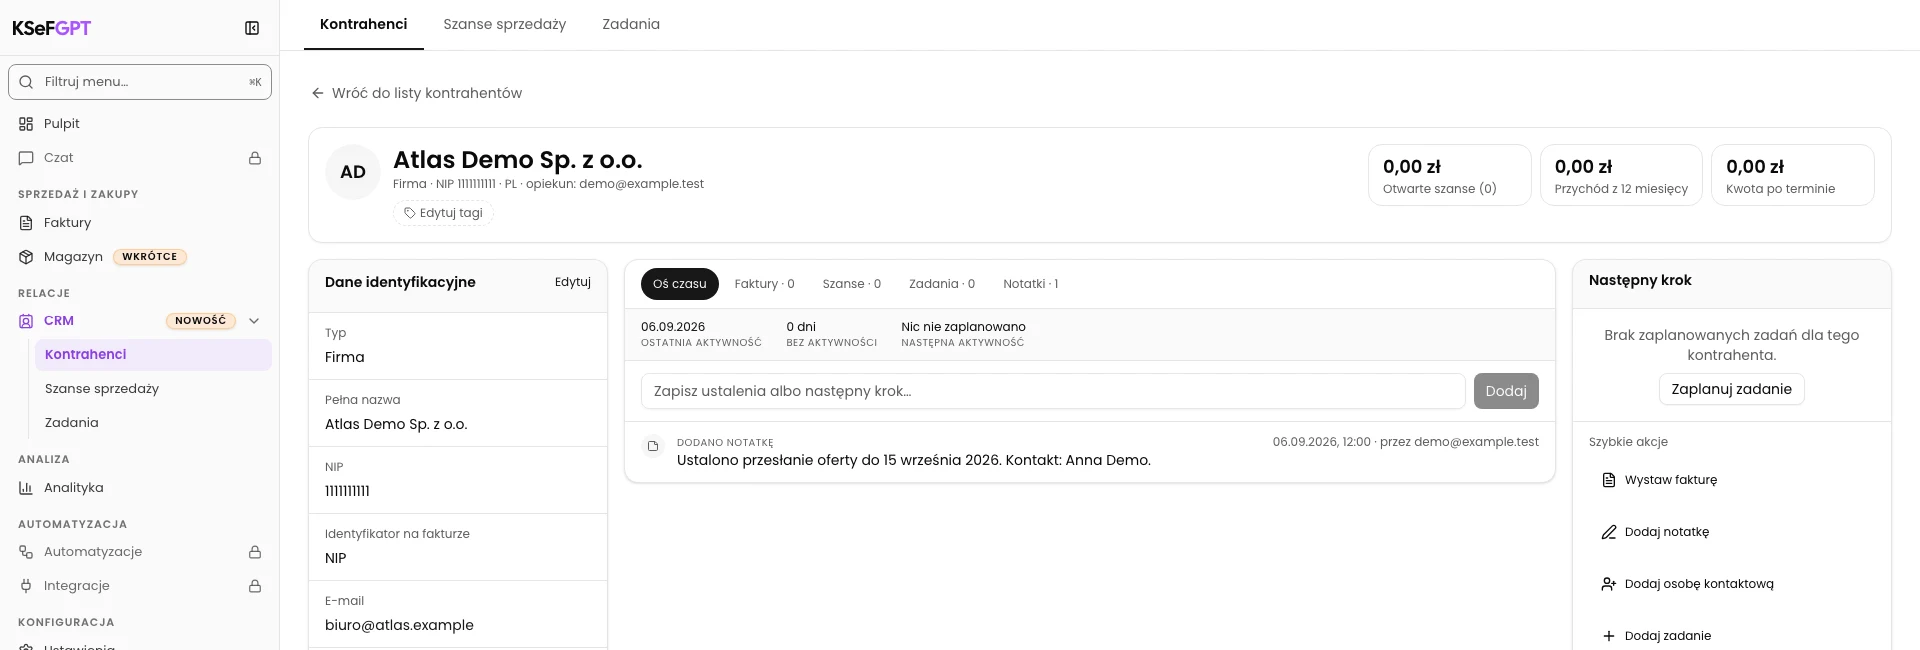Show the Oś czasu timeline tab
This screenshot has height=650, width=1920.
point(680,284)
